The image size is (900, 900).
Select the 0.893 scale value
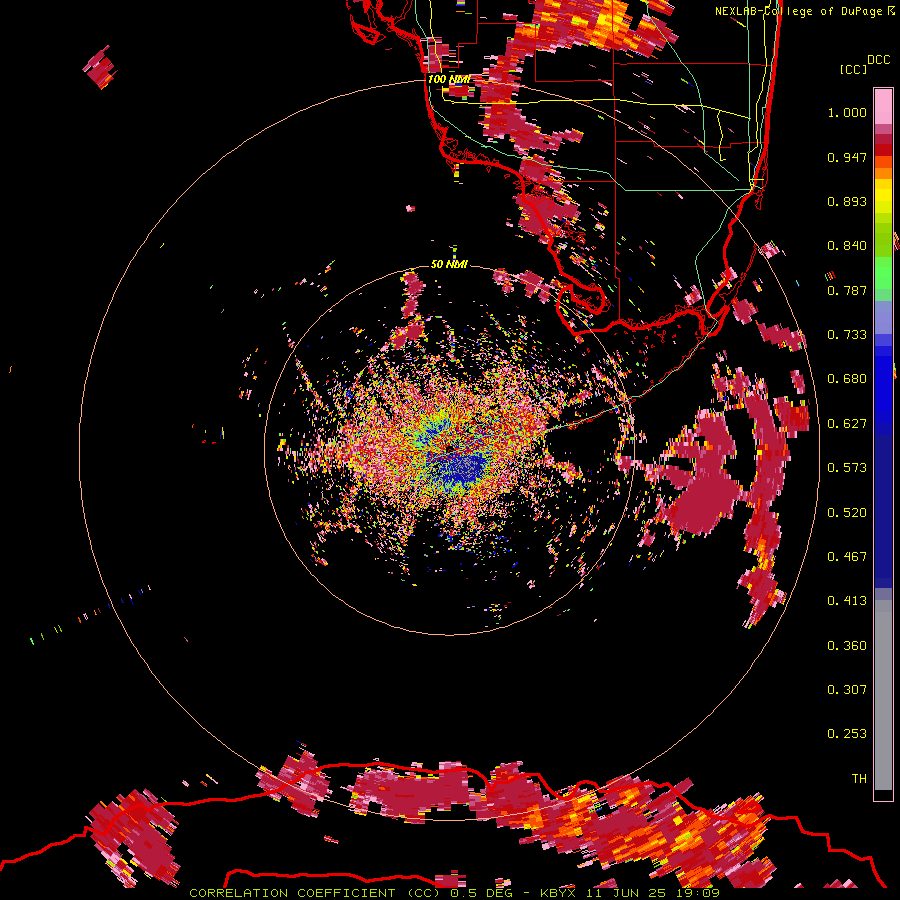tap(847, 201)
